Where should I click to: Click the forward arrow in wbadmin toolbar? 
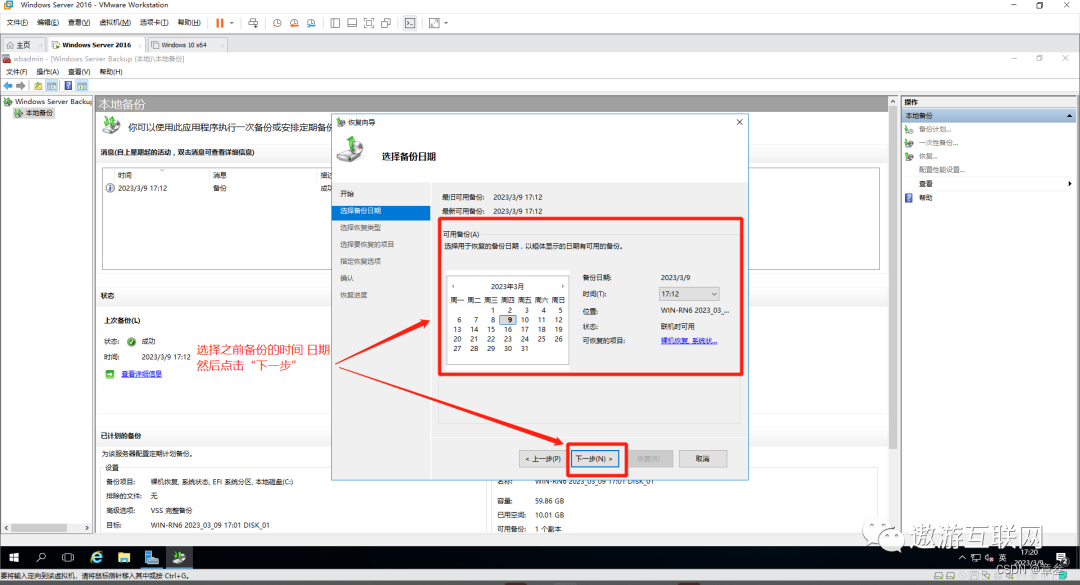tap(21, 85)
